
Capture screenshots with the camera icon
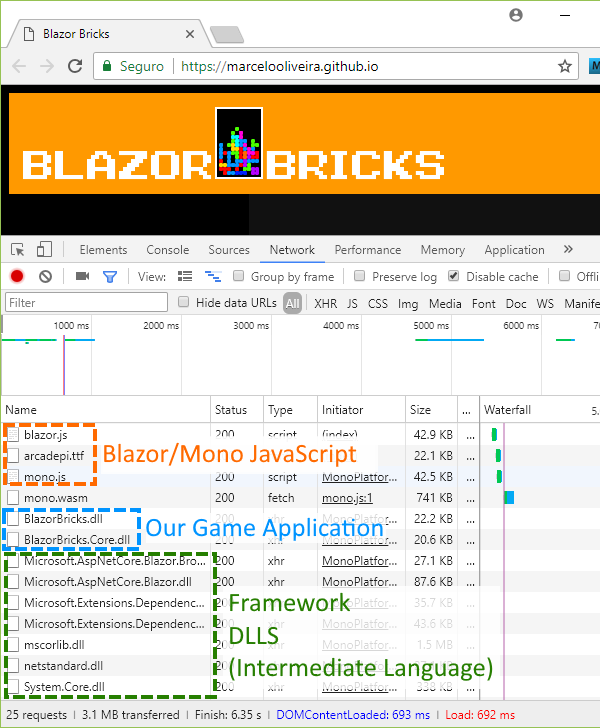click(x=83, y=277)
